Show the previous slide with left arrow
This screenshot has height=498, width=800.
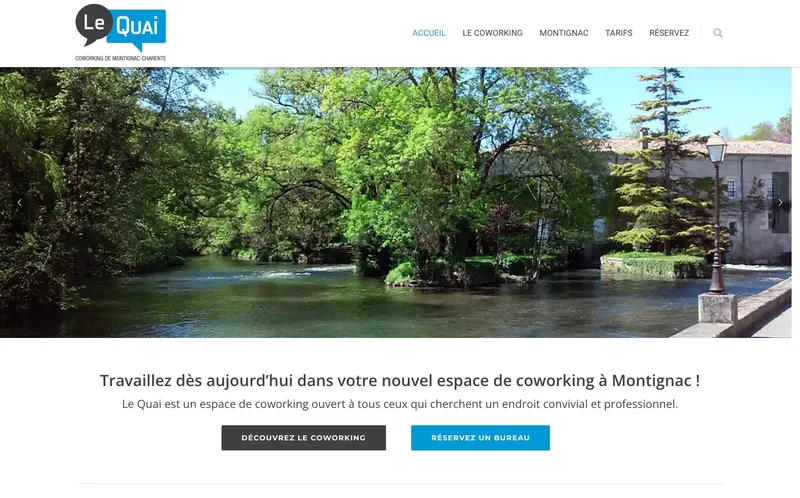coord(19,203)
